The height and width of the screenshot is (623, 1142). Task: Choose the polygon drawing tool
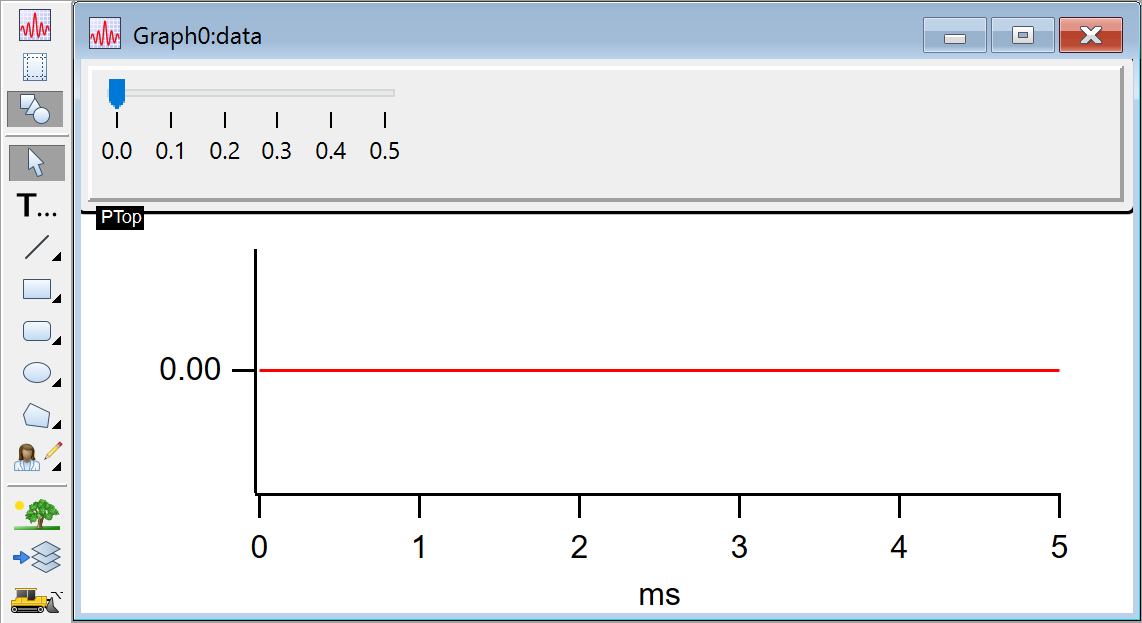point(37,415)
